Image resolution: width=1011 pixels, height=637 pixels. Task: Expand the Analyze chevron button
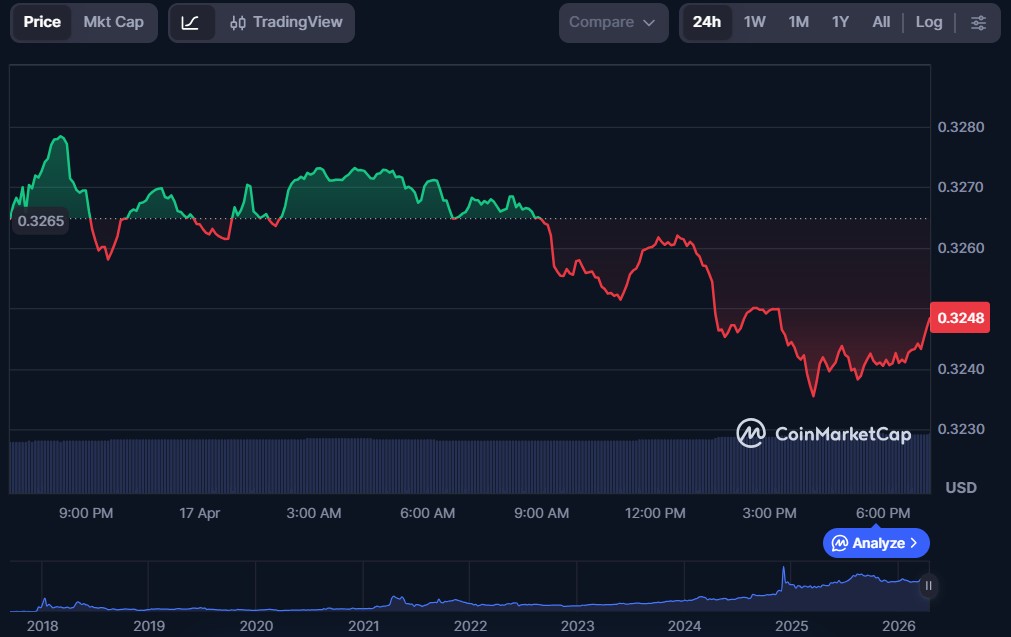(876, 543)
